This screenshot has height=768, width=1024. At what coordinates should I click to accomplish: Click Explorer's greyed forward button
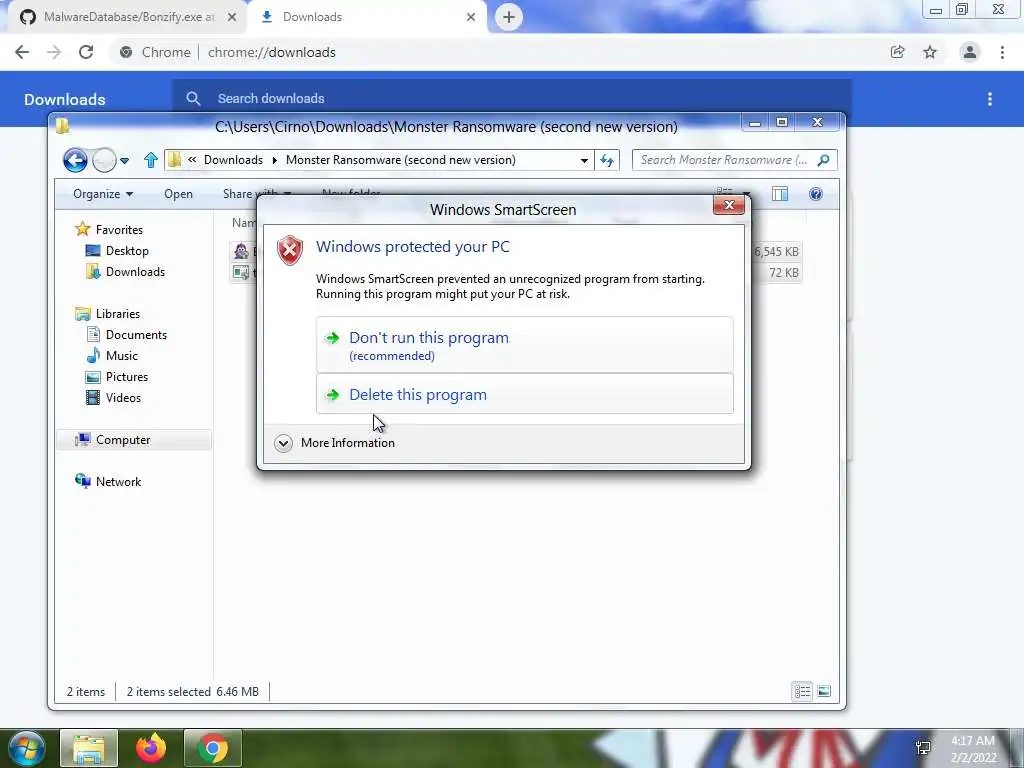pyautogui.click(x=104, y=160)
